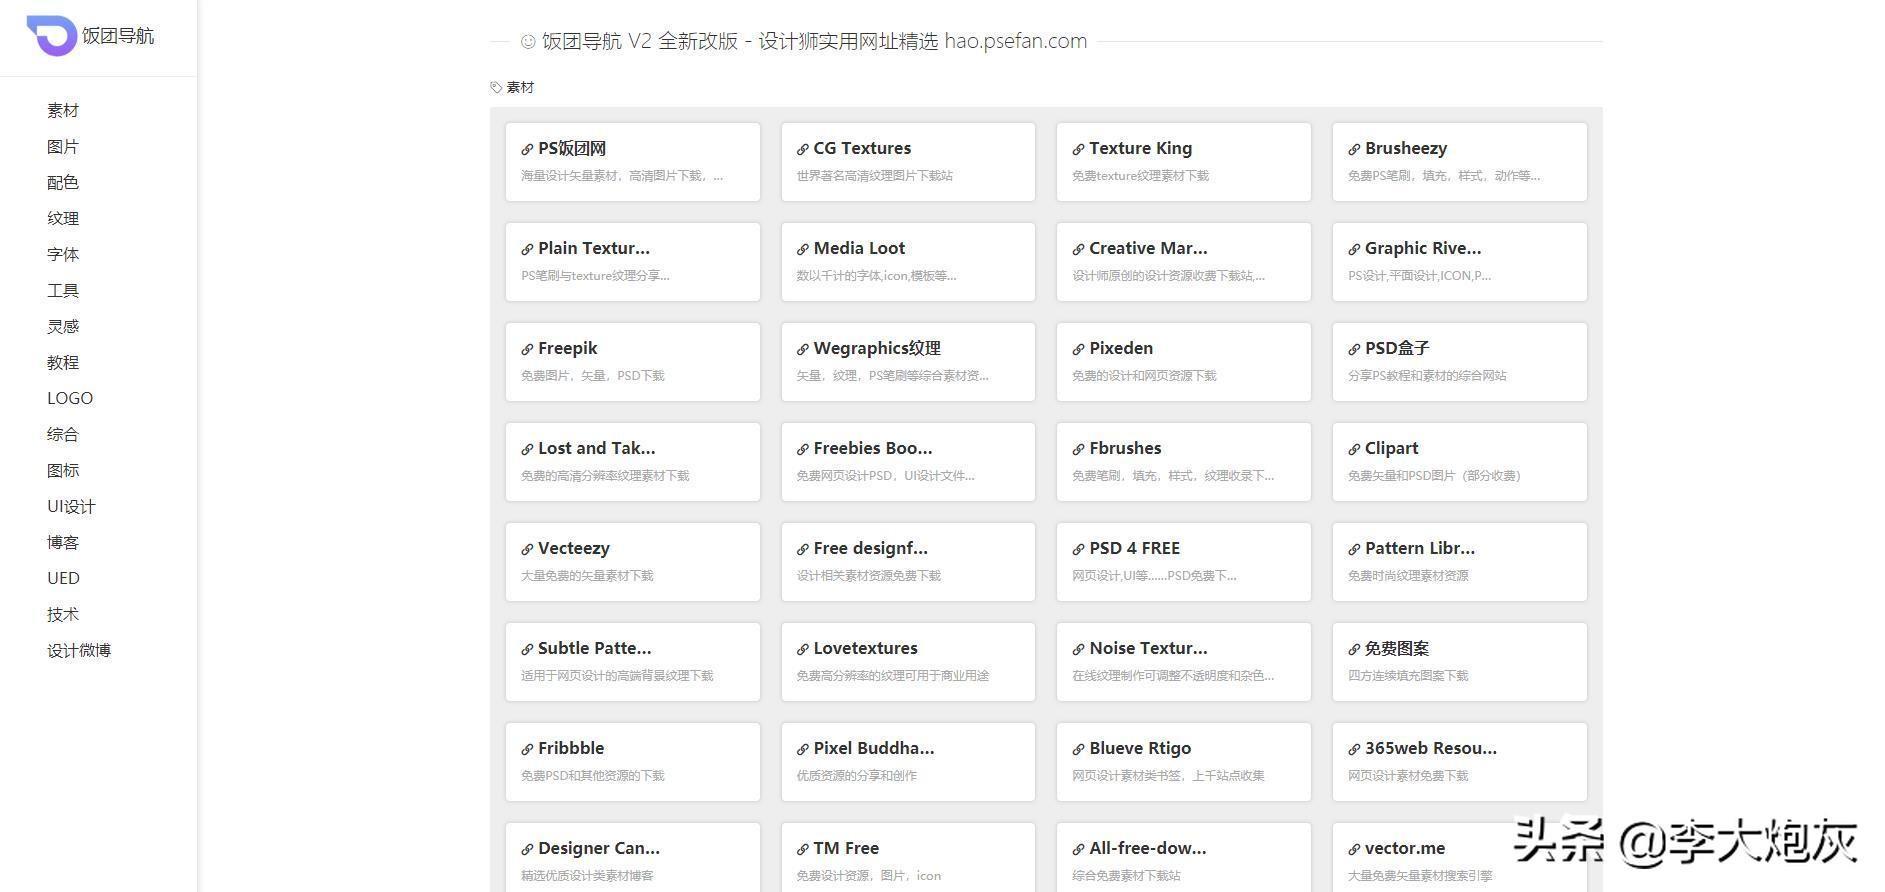
Task: Click the tag icon next to 素材 heading
Action: [496, 88]
